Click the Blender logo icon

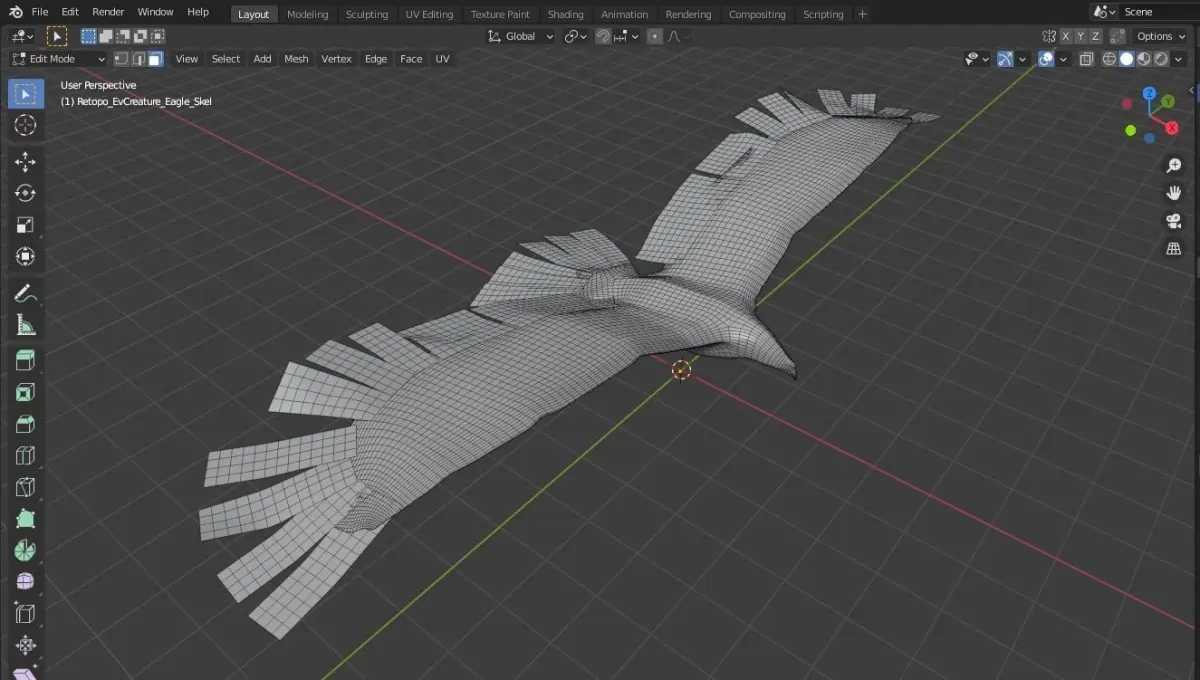click(16, 12)
